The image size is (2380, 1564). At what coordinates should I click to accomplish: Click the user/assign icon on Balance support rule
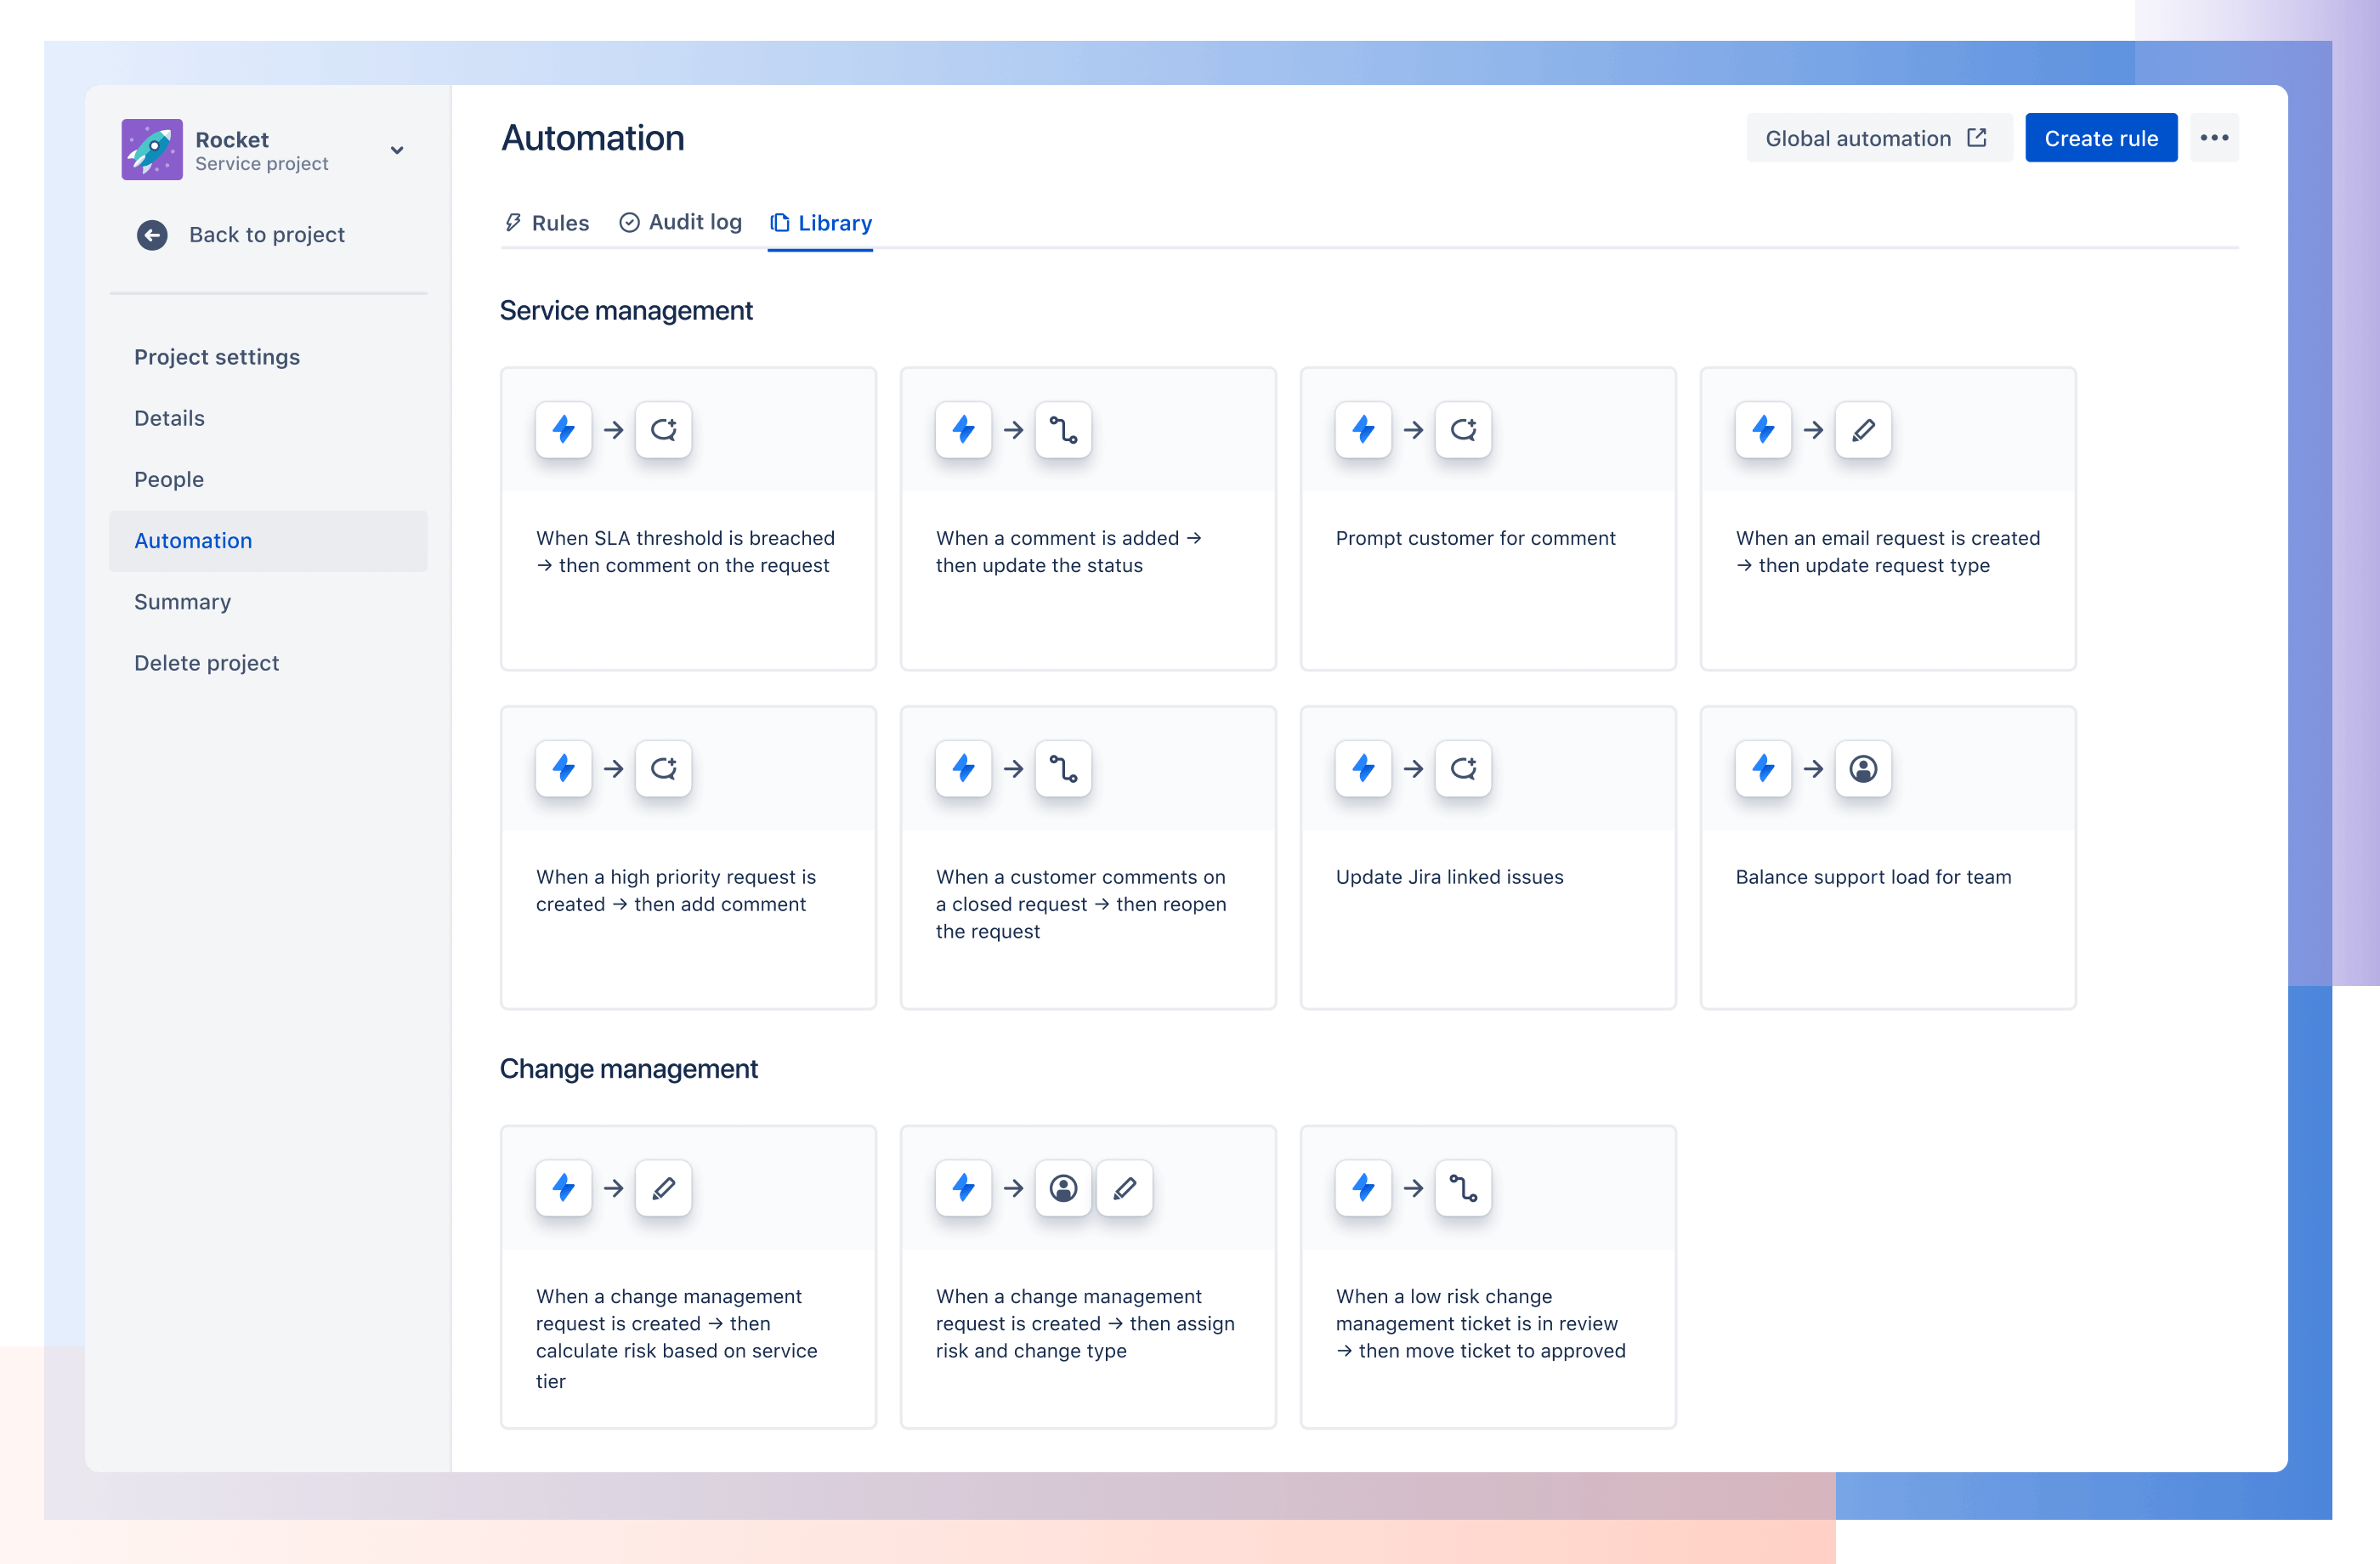click(1861, 768)
